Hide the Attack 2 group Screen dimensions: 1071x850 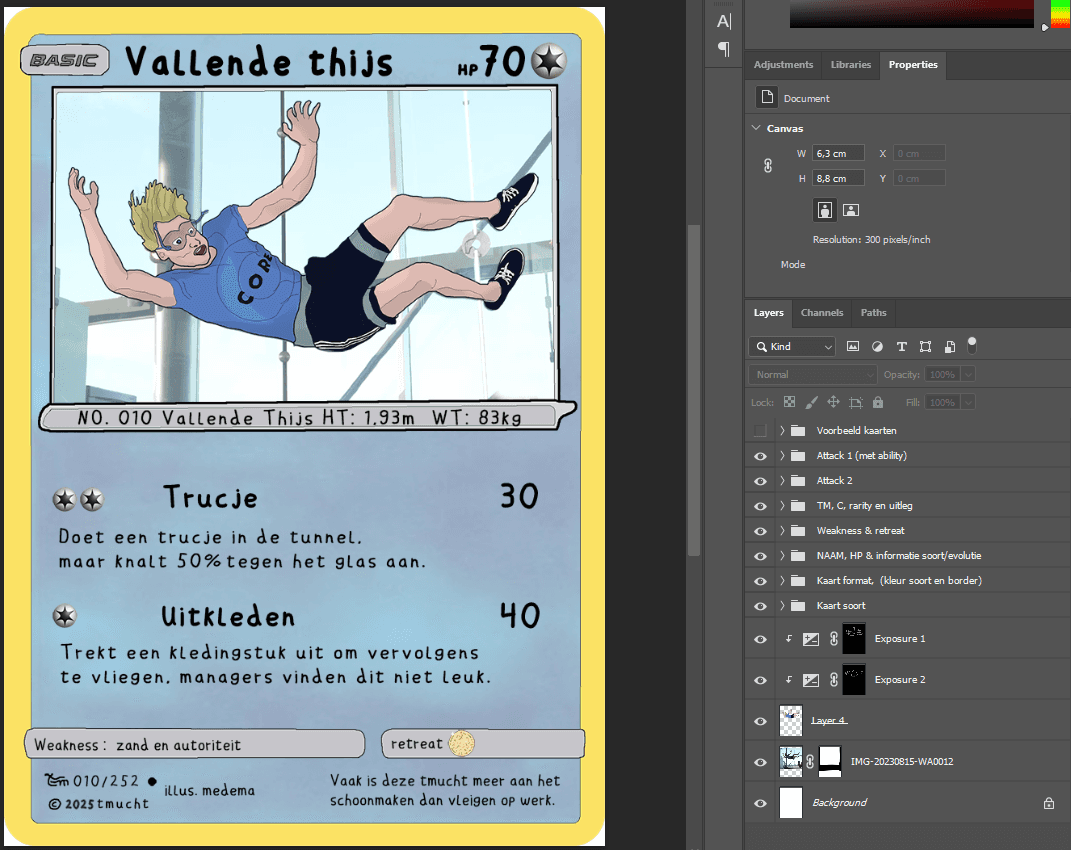(x=760, y=481)
